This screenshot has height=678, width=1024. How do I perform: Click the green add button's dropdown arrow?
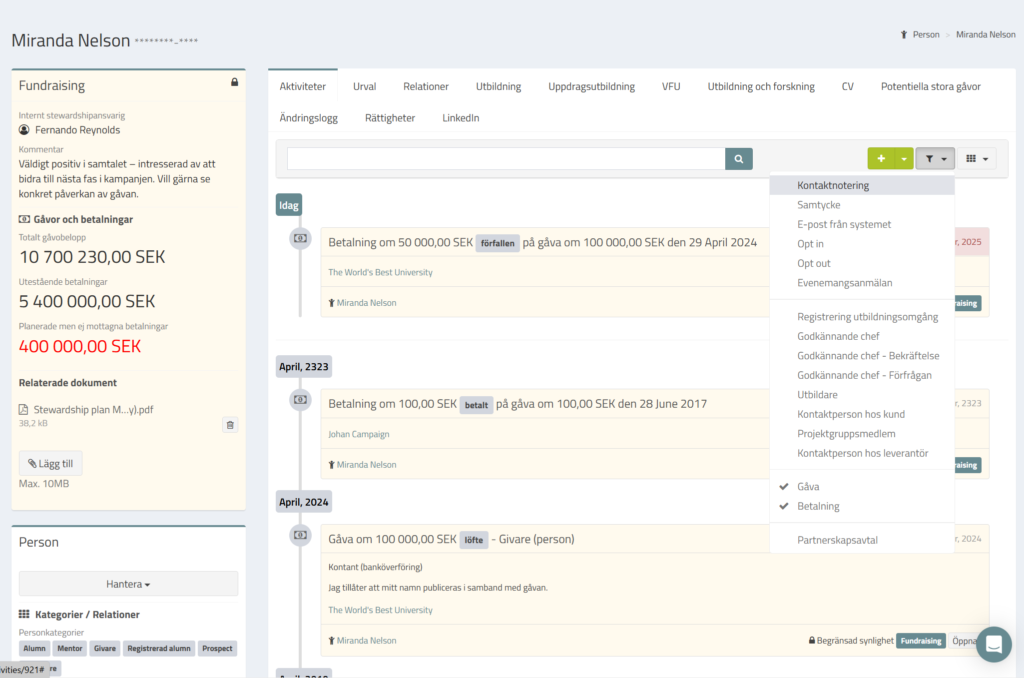[904, 159]
